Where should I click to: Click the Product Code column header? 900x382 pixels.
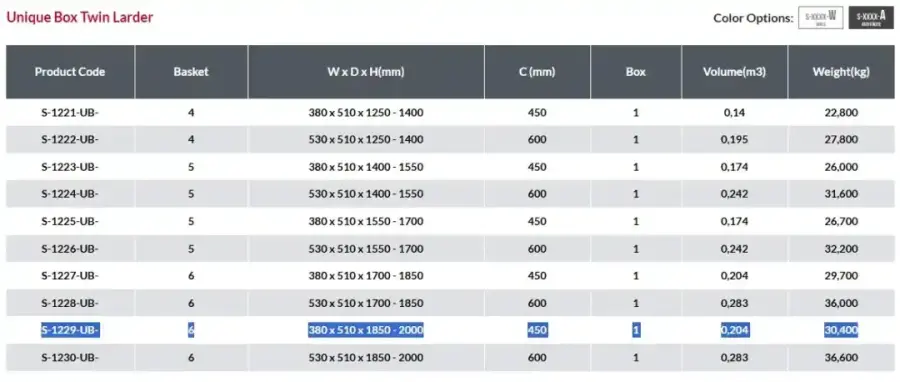coord(70,72)
